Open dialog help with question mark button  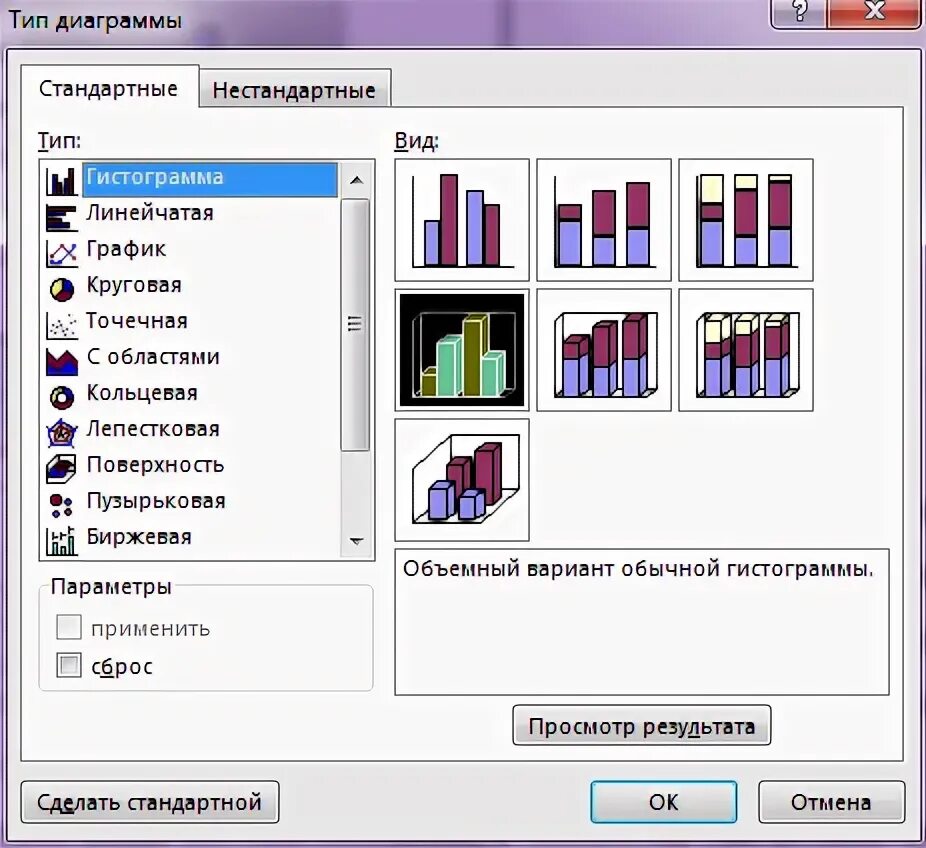(799, 12)
